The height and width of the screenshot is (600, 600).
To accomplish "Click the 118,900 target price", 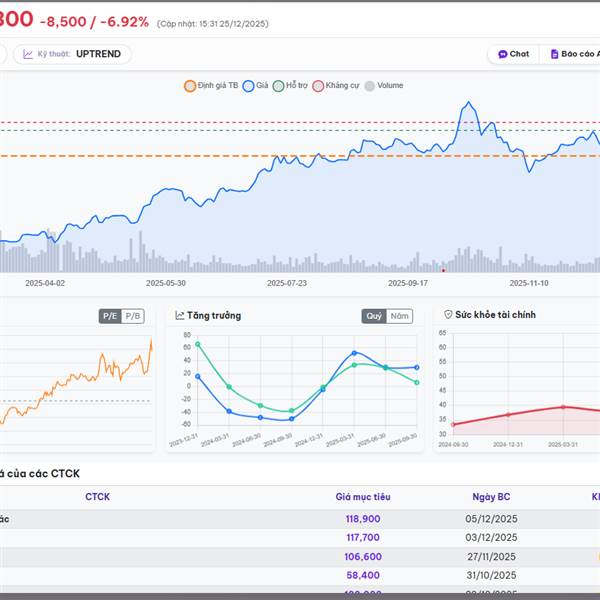I will click(363, 519).
